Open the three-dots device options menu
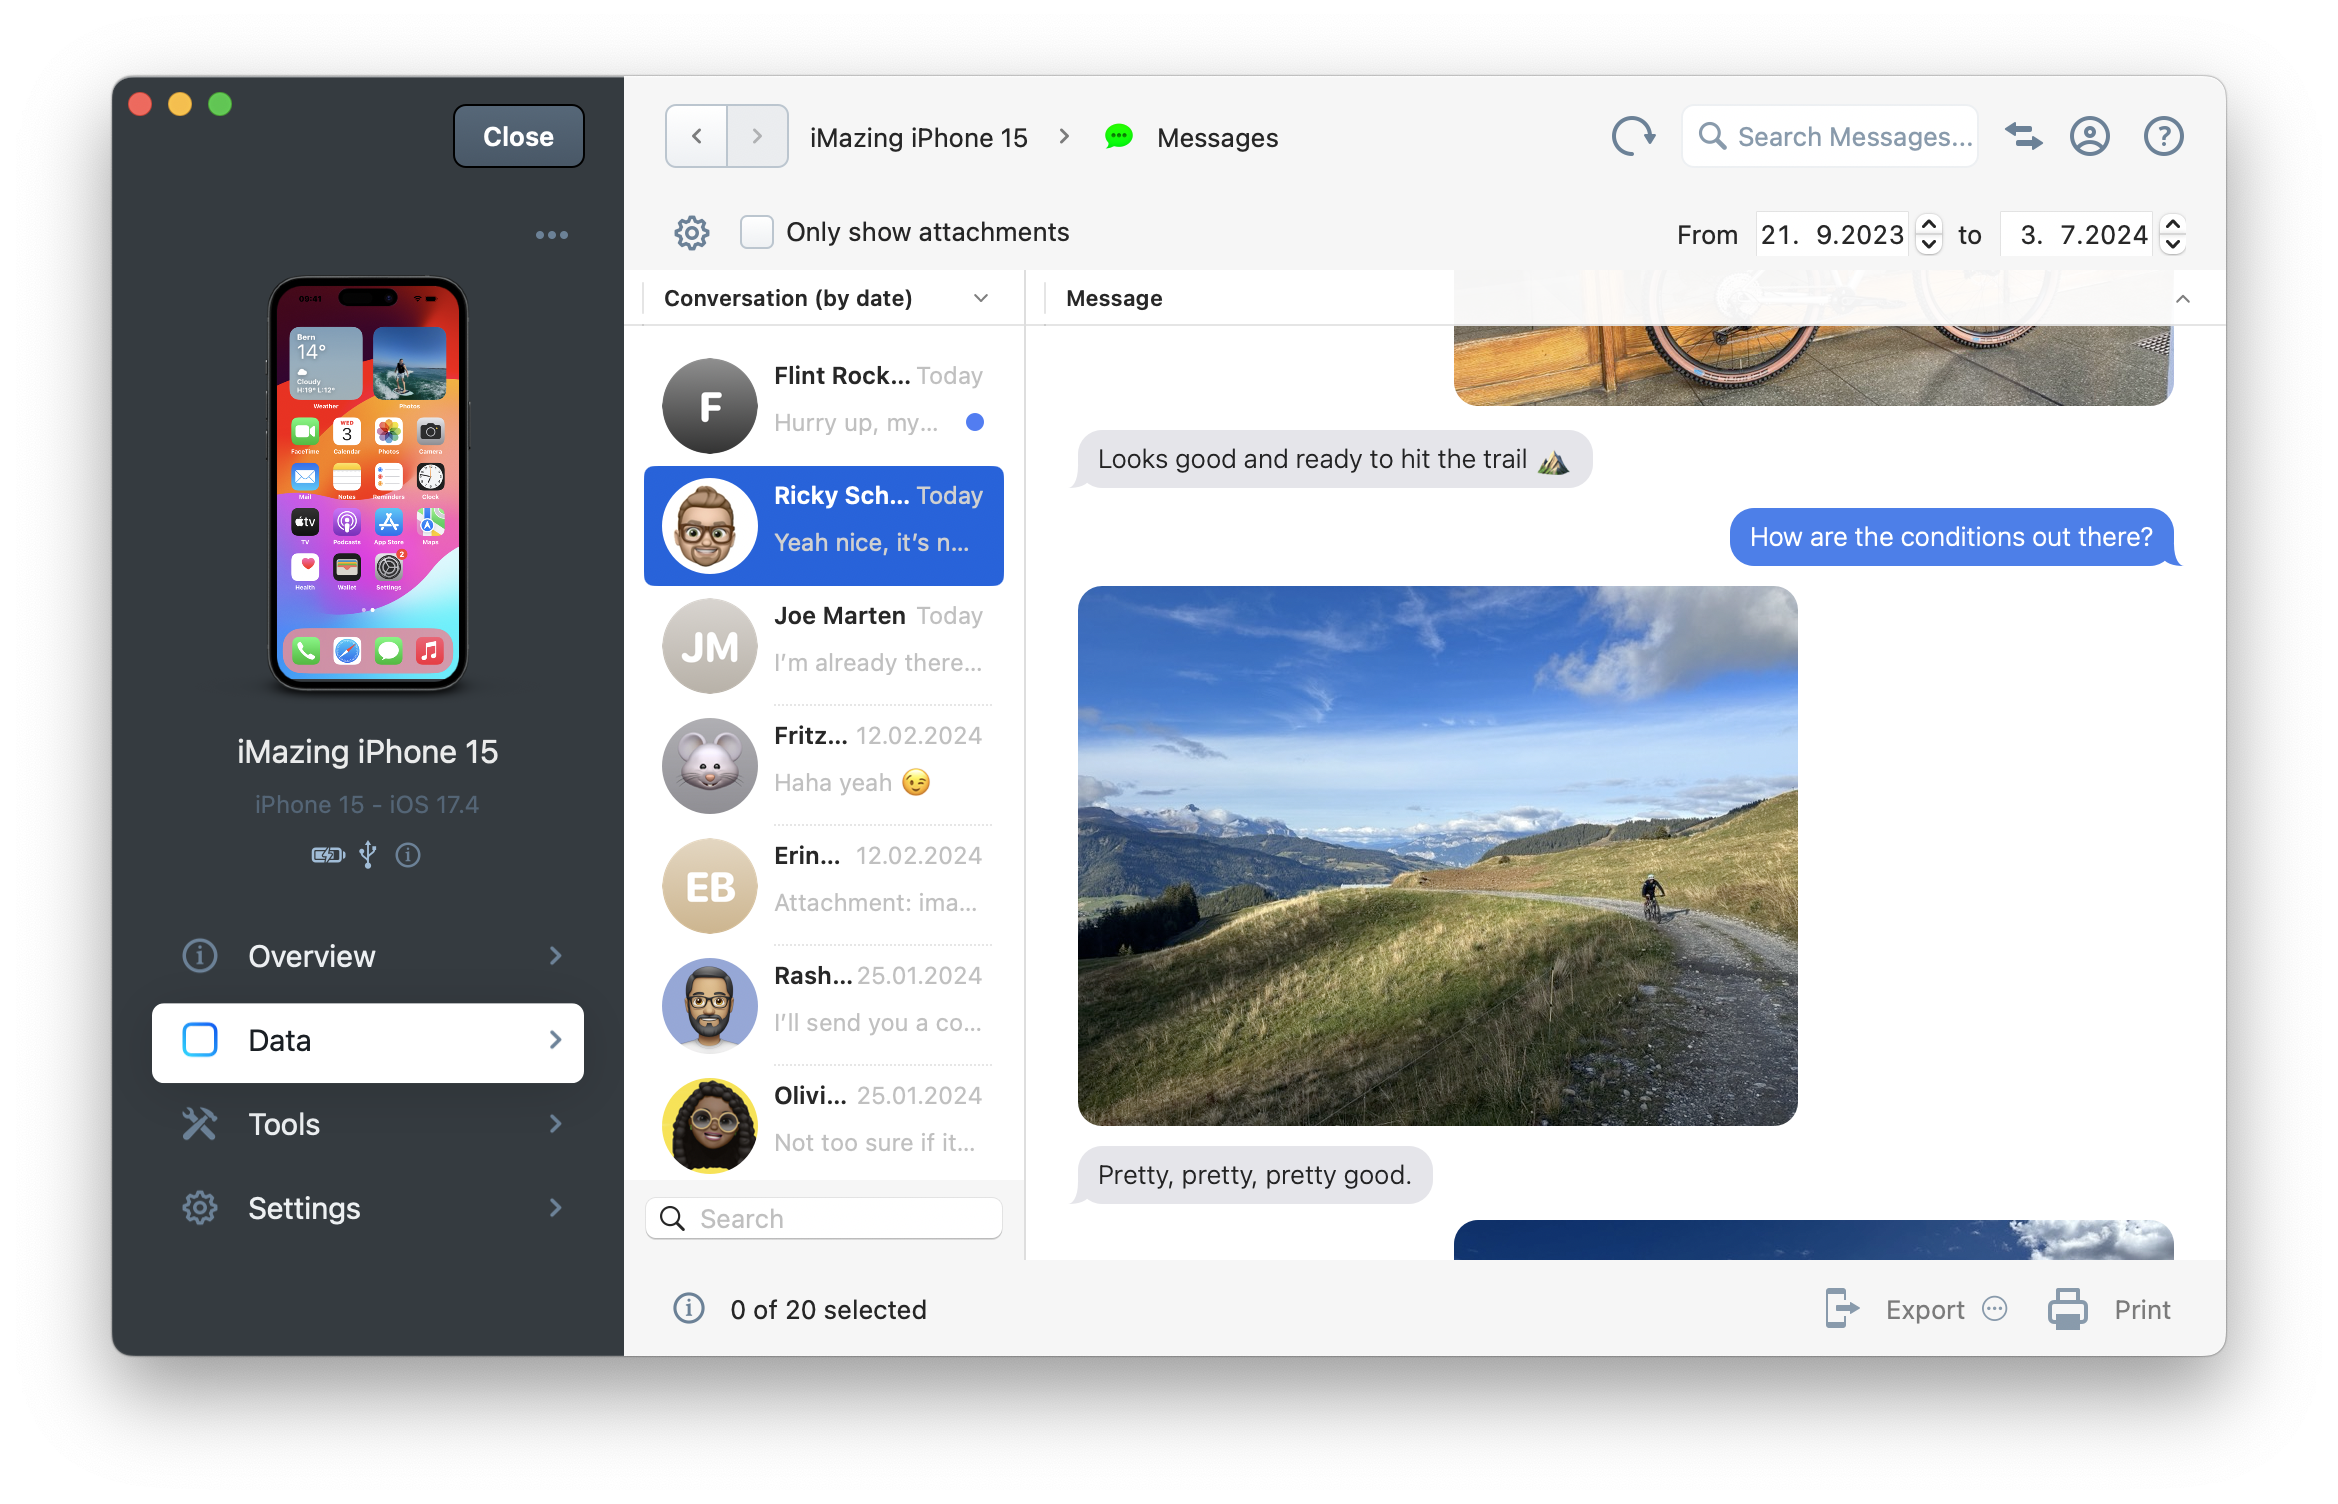The width and height of the screenshot is (2338, 1504). click(x=551, y=235)
